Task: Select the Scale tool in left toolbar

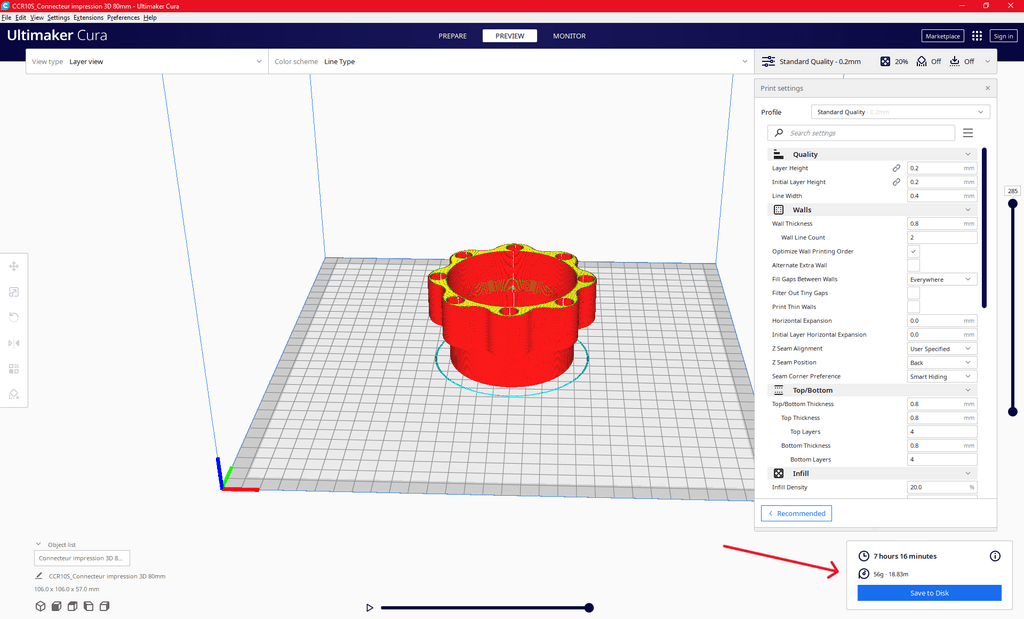Action: (x=14, y=292)
